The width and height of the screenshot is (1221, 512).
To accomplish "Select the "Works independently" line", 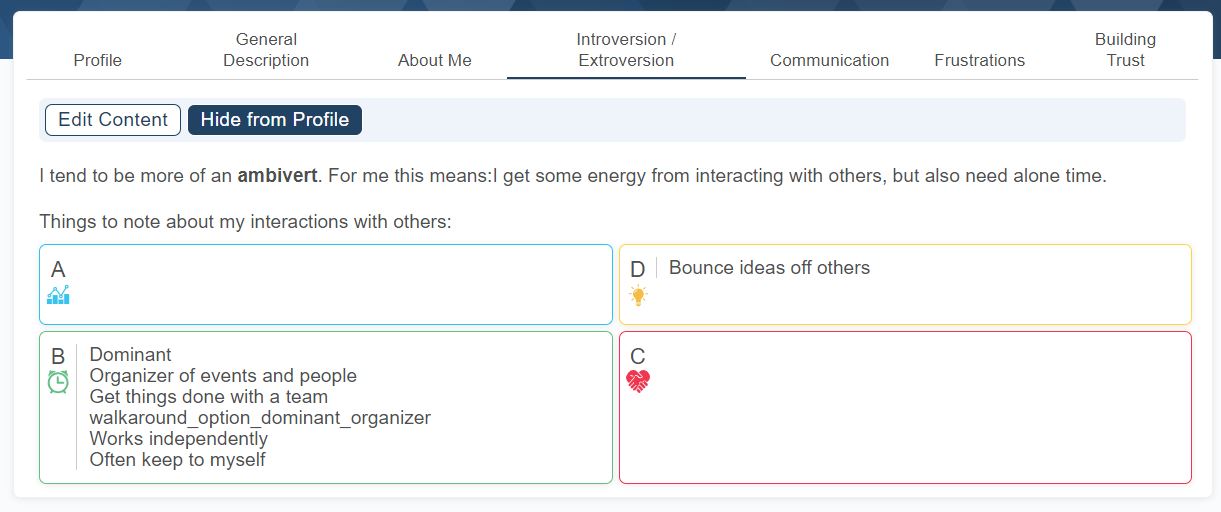I will 178,439.
